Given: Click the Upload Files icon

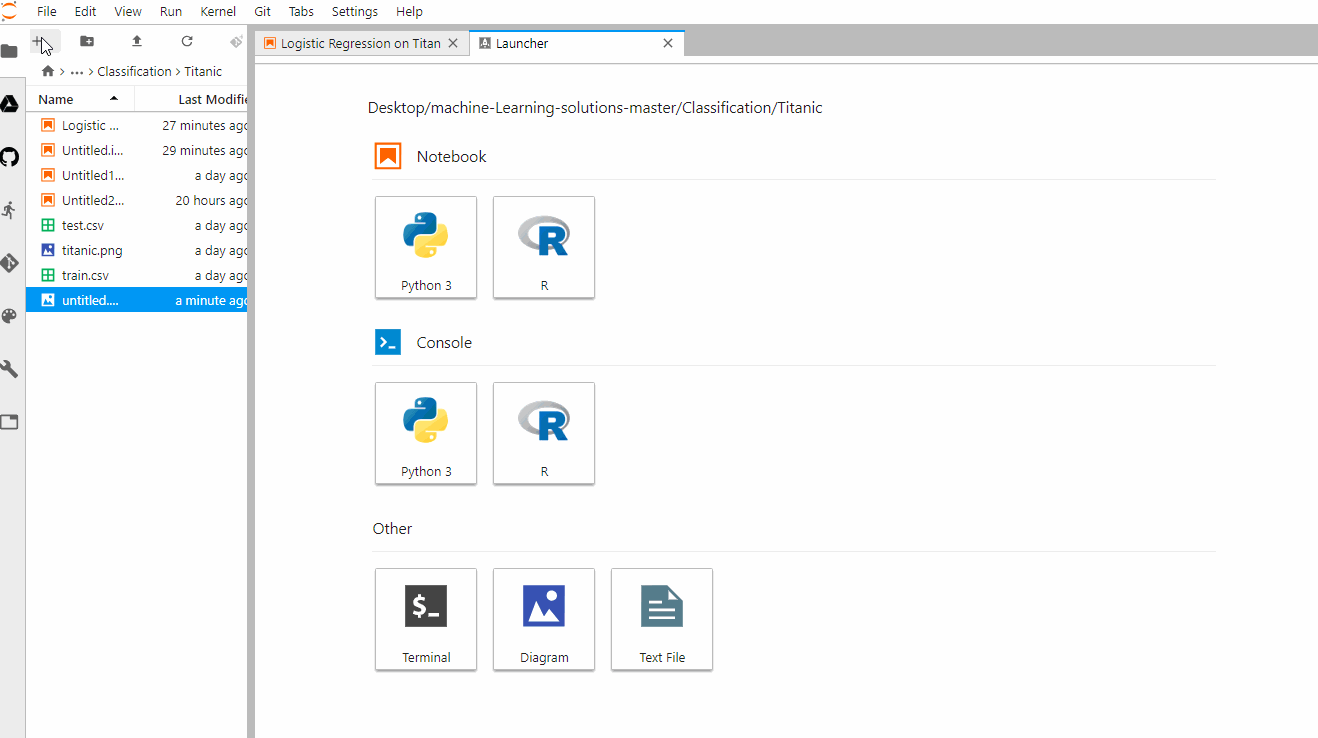Looking at the screenshot, I should (137, 41).
